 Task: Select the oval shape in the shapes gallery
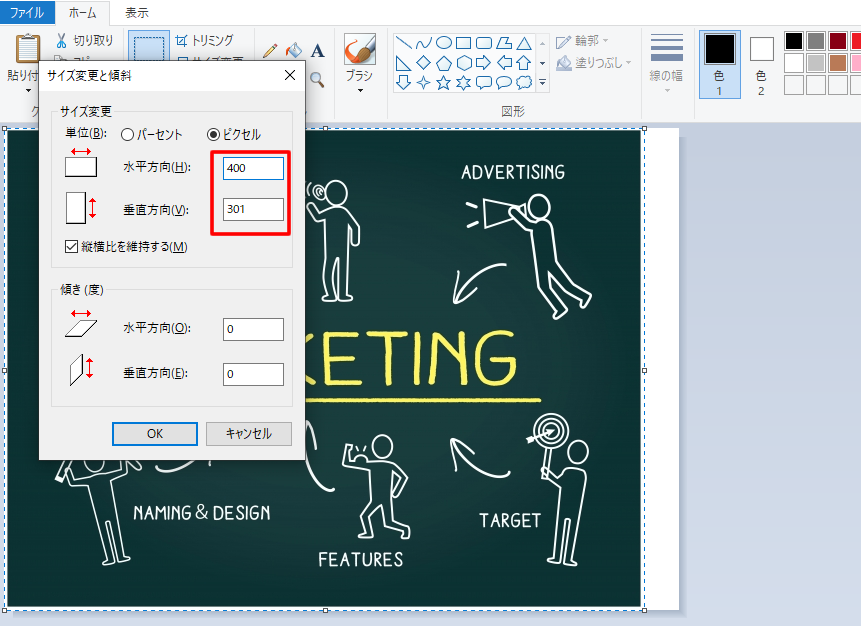(443, 42)
